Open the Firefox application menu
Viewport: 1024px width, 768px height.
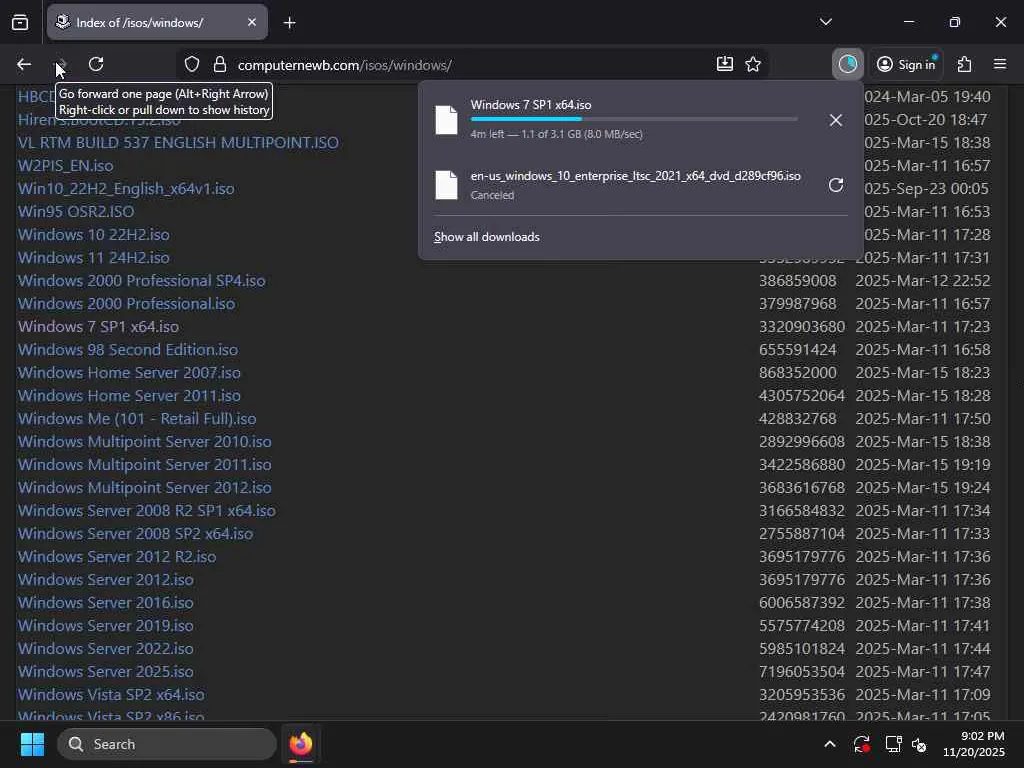pos(1000,64)
